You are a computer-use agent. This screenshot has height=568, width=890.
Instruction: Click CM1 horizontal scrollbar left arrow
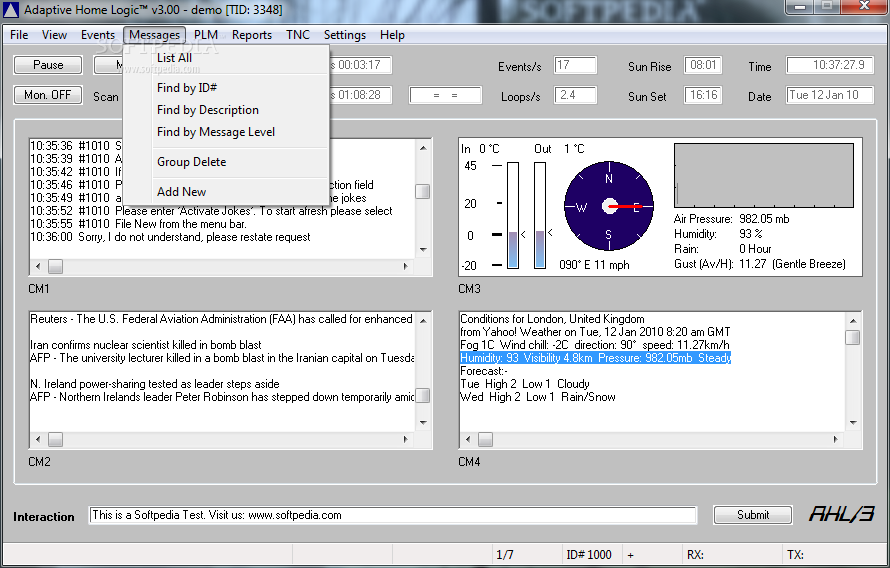(38, 266)
